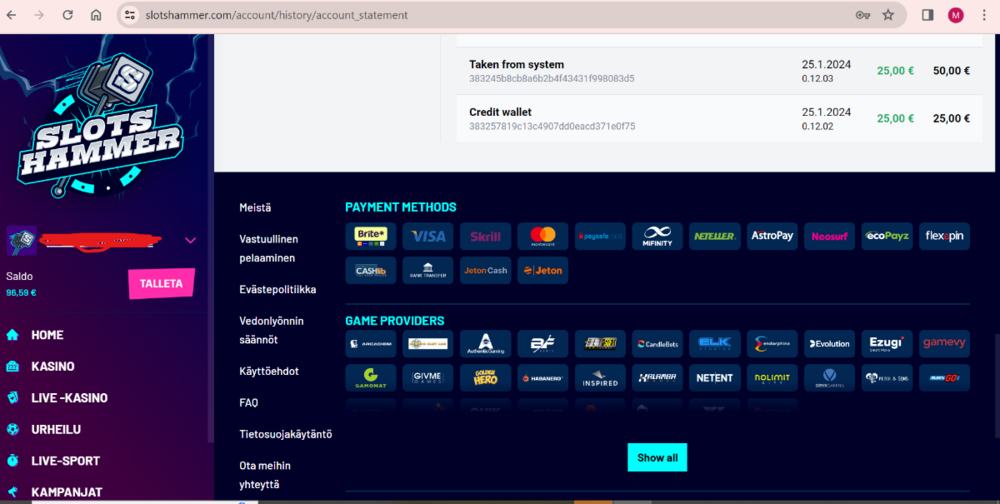Image resolution: width=1000 pixels, height=504 pixels.
Task: Click the ecoPayz payment logo
Action: coord(887,236)
